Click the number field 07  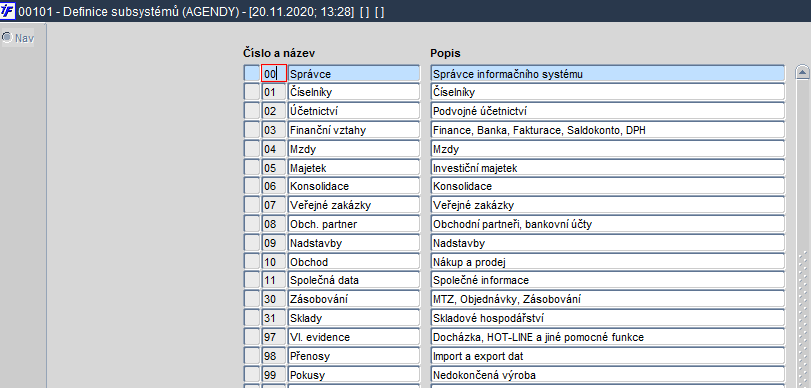[274, 205]
